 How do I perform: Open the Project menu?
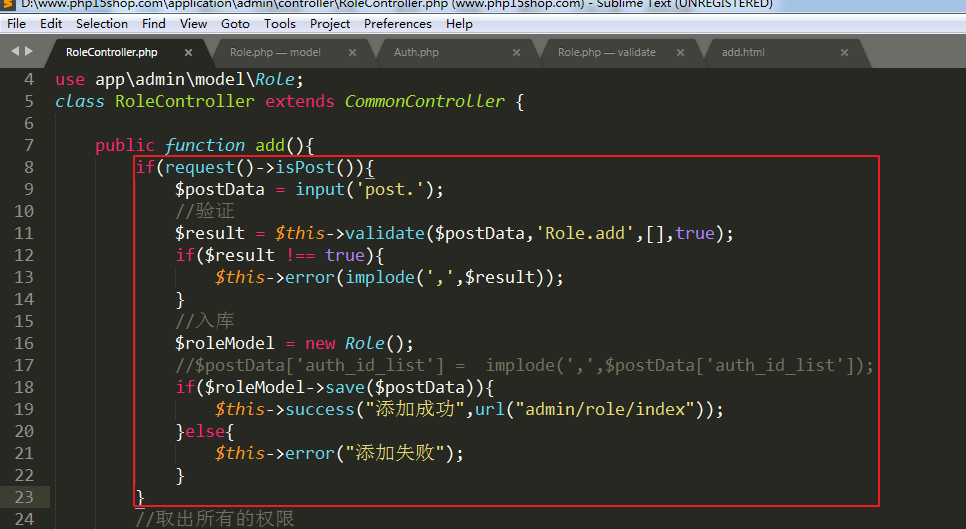(x=330, y=23)
